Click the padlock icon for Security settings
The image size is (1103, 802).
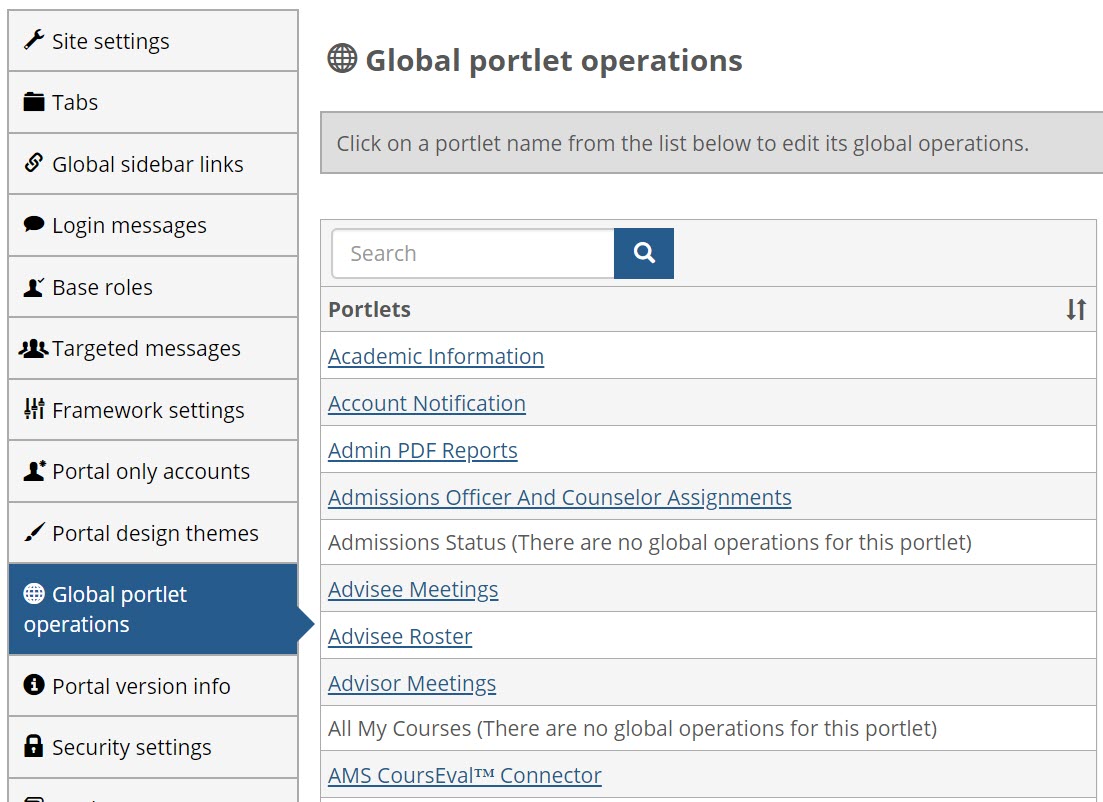click(x=34, y=747)
